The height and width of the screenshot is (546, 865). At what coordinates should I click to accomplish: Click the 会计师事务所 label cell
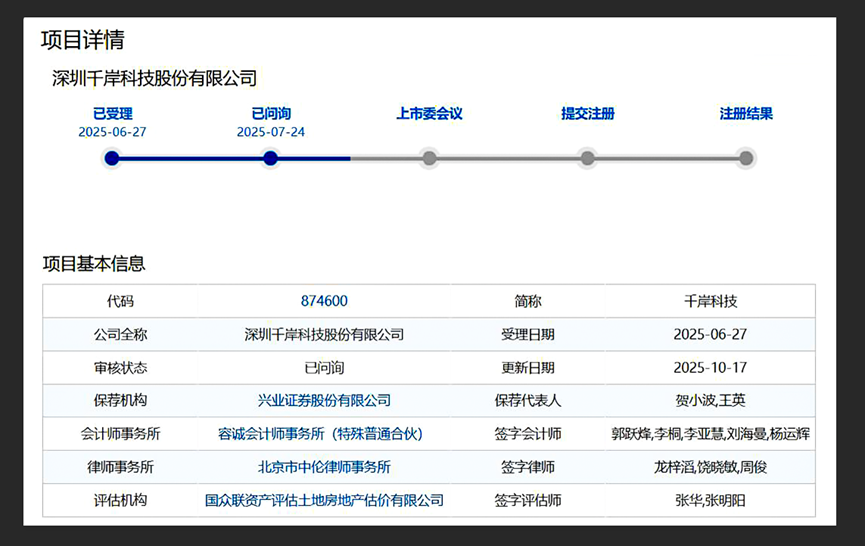[x=120, y=434]
